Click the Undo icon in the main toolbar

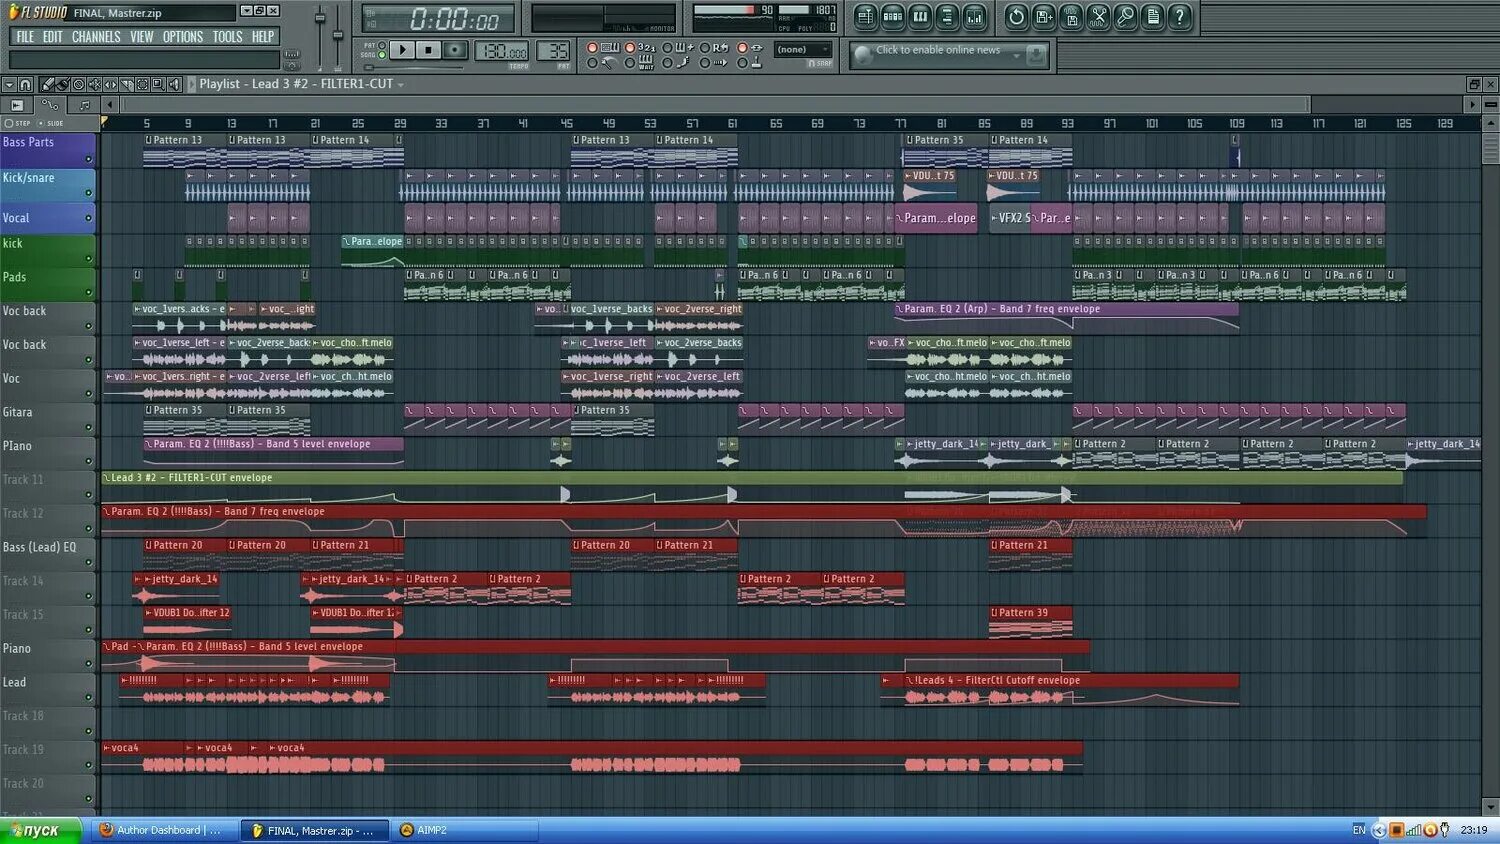1015,16
